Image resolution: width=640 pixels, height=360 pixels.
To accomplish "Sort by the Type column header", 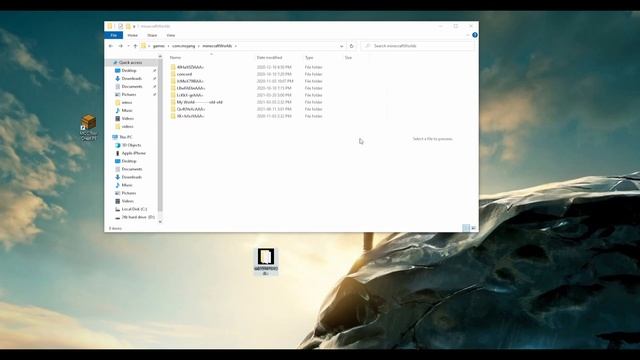I will coord(309,58).
